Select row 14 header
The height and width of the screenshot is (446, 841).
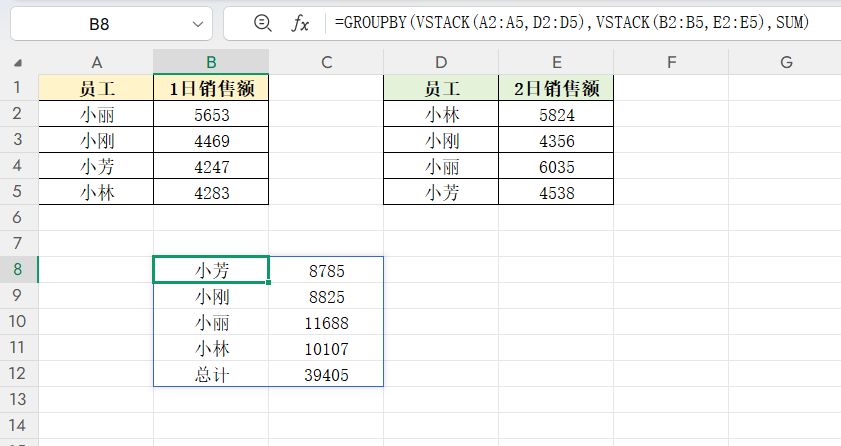coord(18,426)
